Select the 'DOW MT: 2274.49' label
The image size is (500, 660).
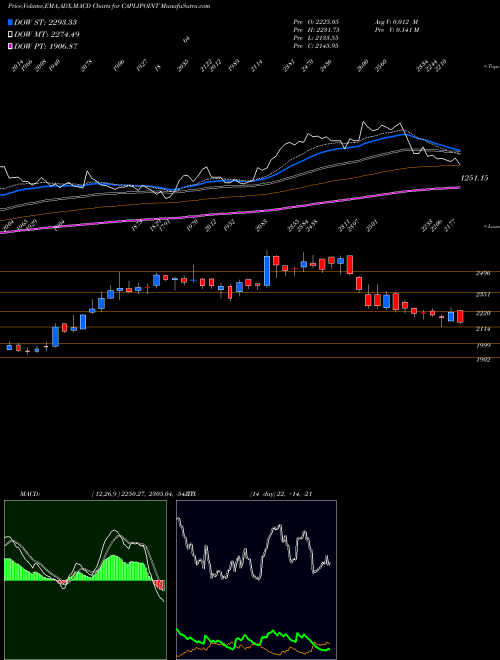[47, 34]
